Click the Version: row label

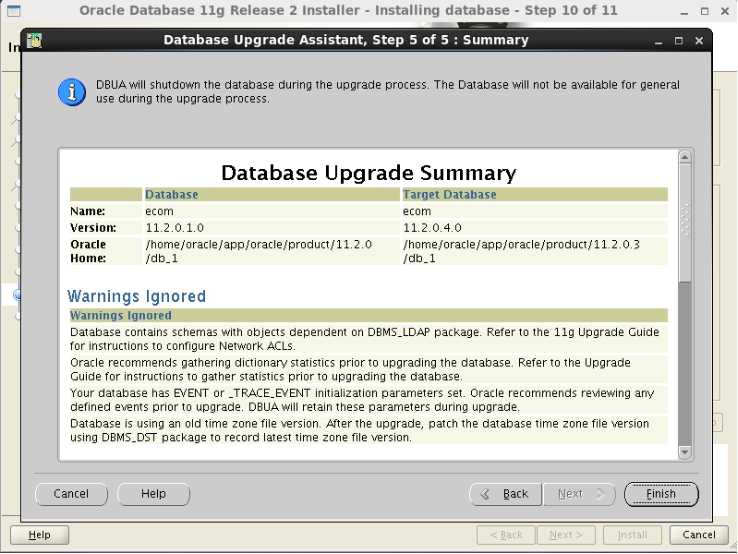93,228
